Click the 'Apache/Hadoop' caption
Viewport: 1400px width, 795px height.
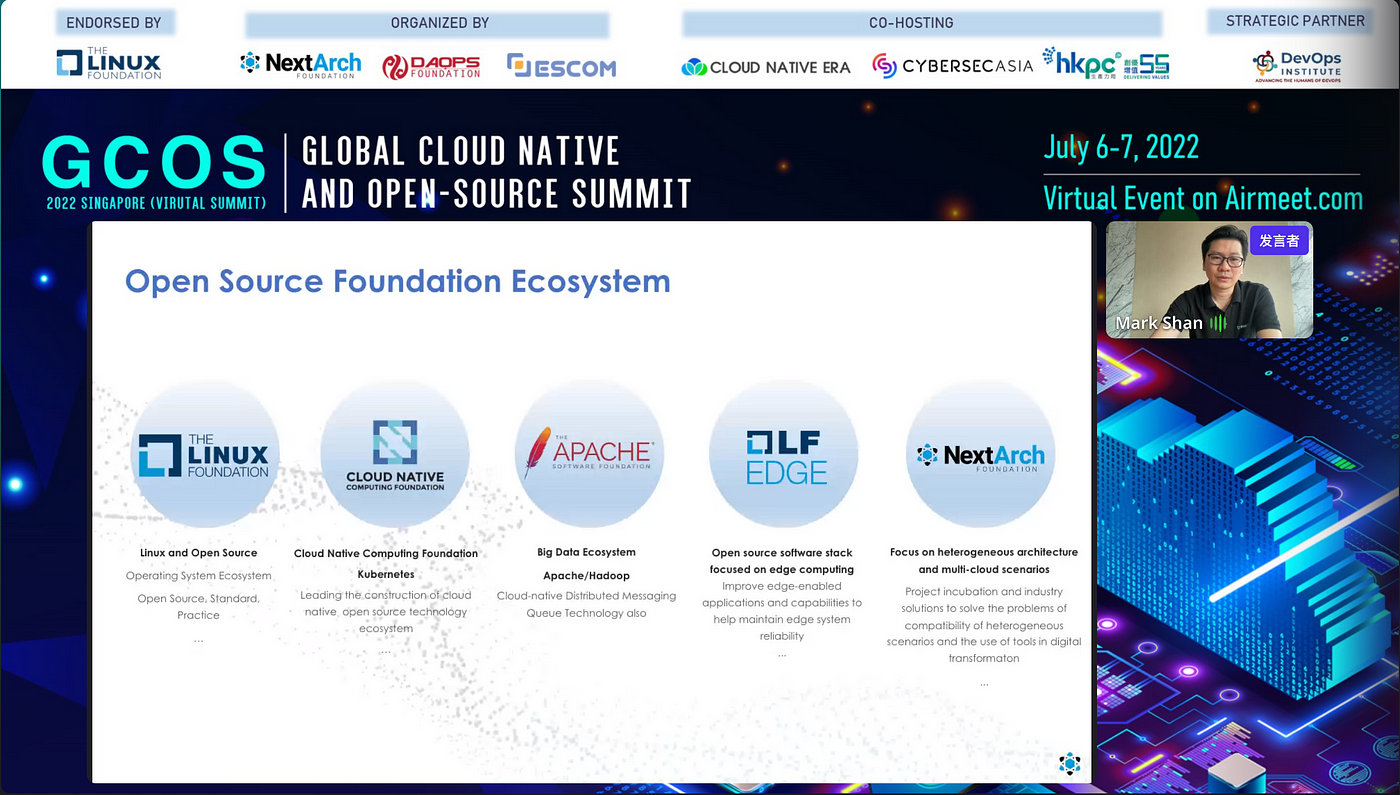[x=586, y=576]
